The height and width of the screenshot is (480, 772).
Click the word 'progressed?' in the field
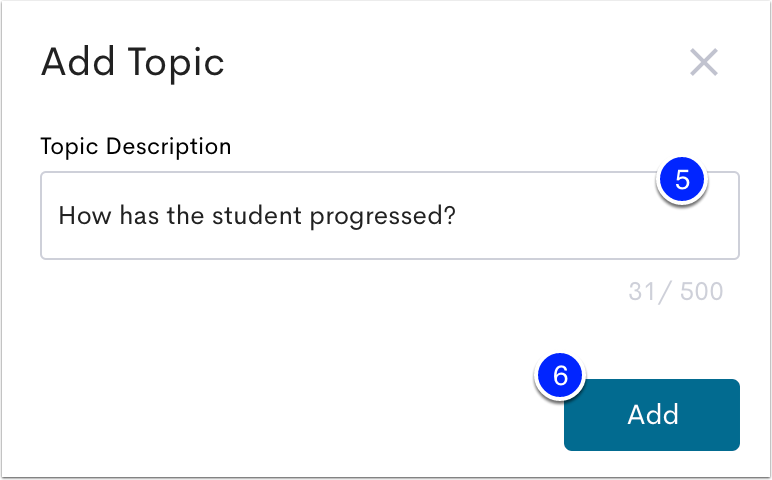(383, 217)
